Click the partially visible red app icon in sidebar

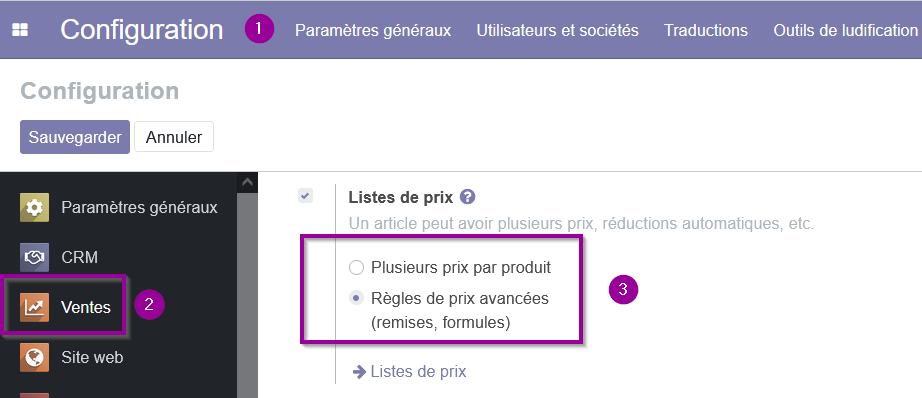(34, 395)
